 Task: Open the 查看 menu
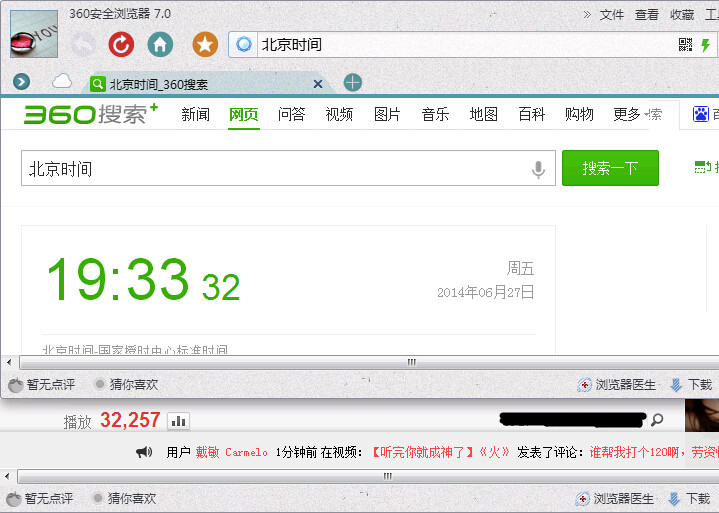(x=647, y=15)
